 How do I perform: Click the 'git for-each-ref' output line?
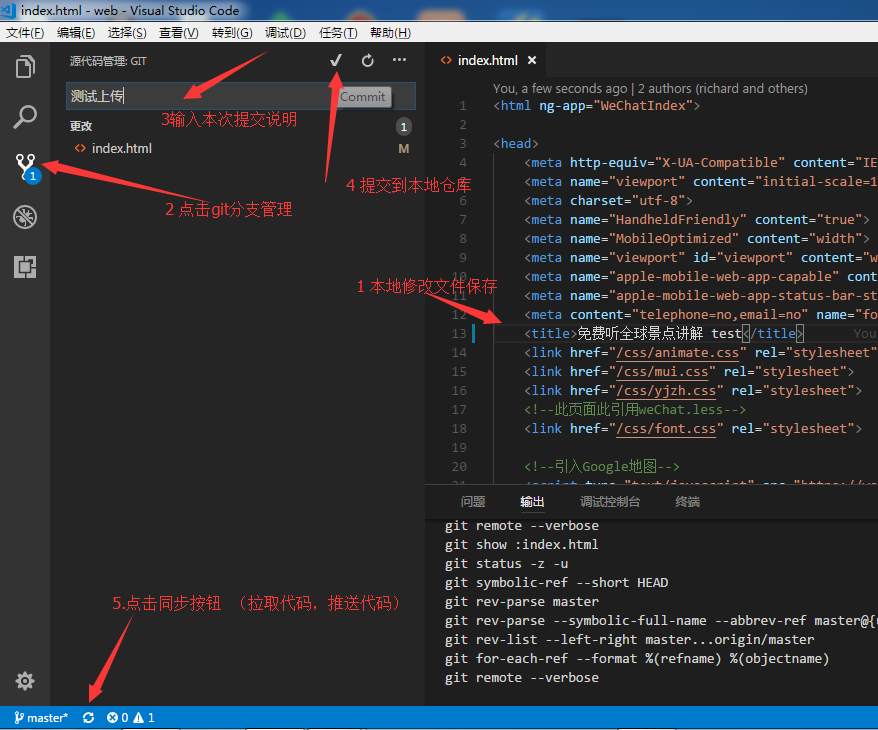(x=637, y=659)
